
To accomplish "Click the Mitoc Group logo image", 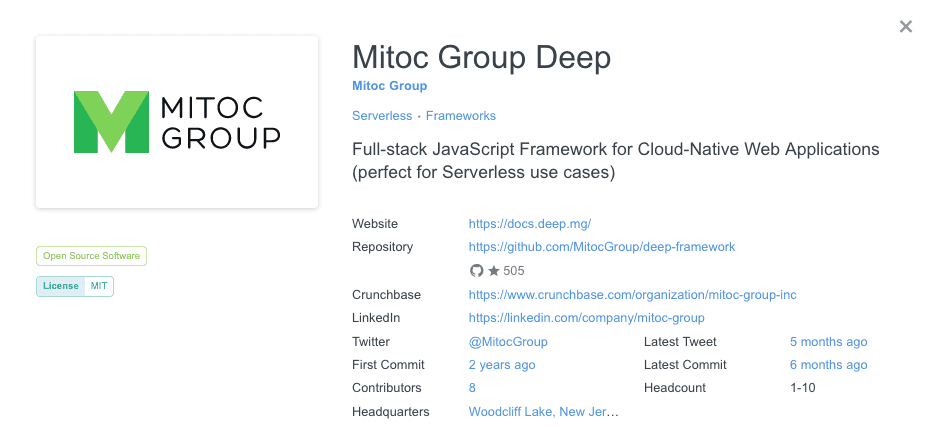I will pyautogui.click(x=177, y=122).
